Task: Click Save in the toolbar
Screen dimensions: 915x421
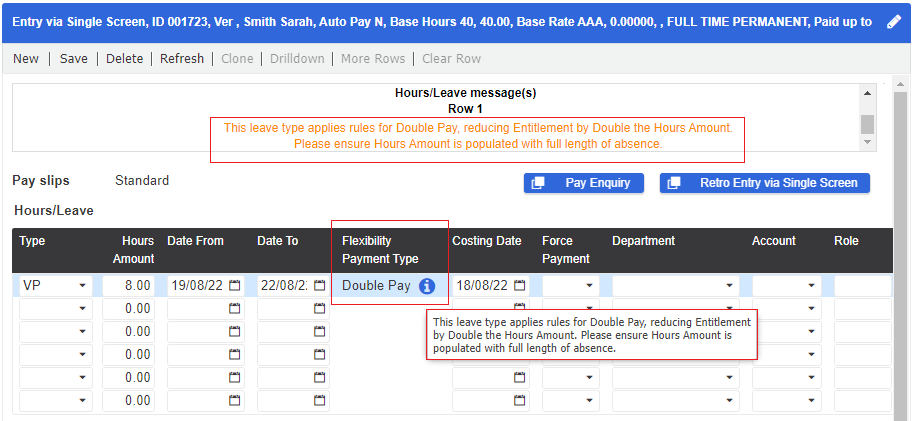Action: [x=74, y=58]
